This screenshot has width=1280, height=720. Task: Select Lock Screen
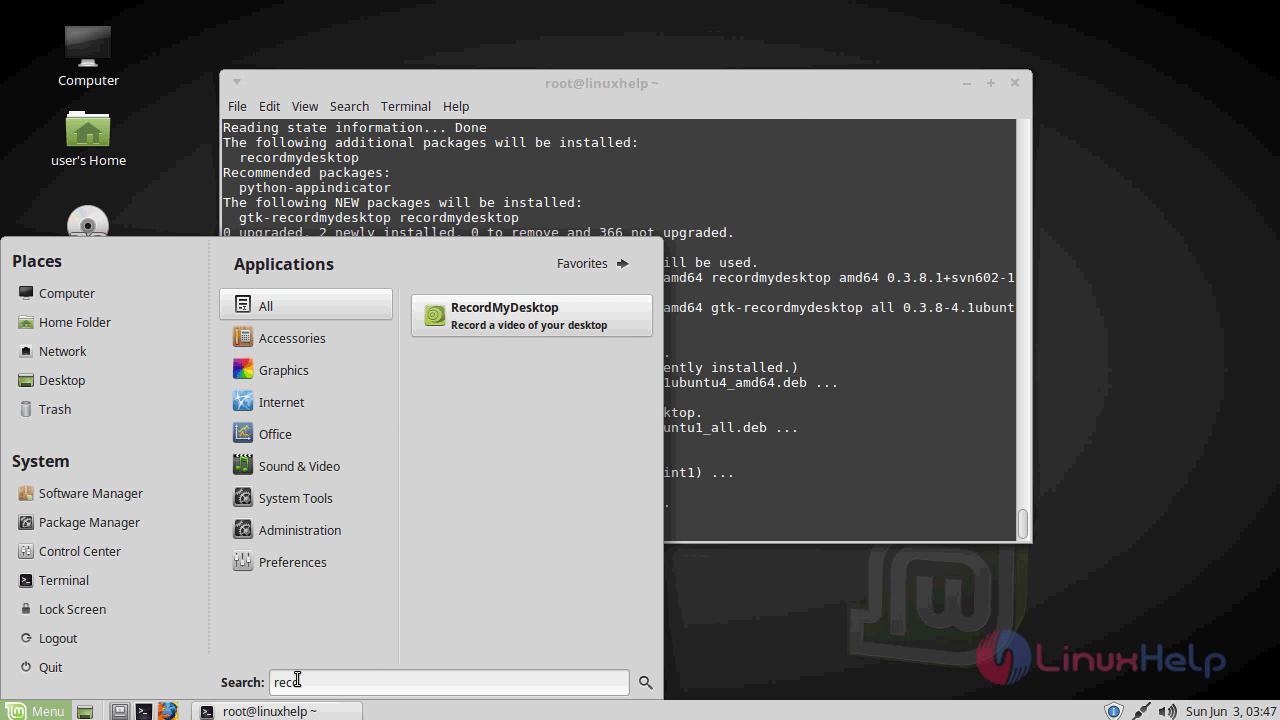62,609
